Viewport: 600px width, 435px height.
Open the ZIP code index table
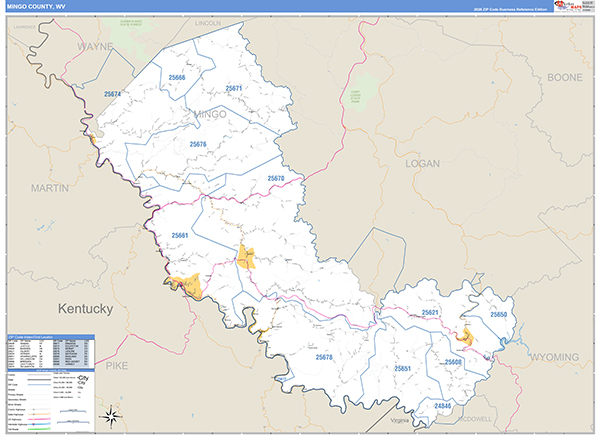point(50,351)
